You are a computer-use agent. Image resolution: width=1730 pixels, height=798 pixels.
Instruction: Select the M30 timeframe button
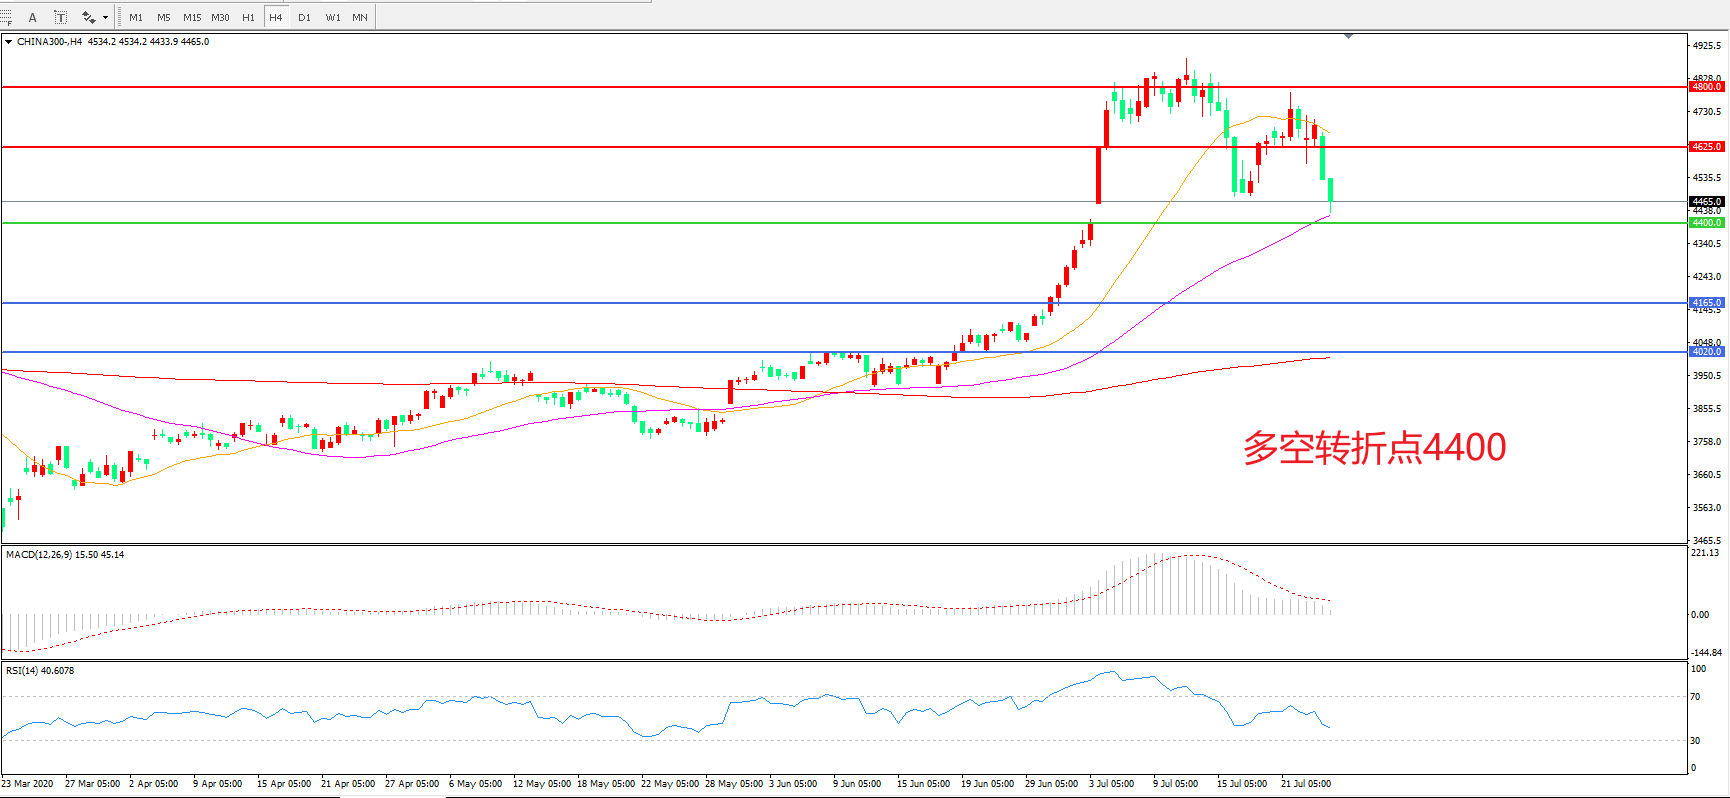click(220, 17)
